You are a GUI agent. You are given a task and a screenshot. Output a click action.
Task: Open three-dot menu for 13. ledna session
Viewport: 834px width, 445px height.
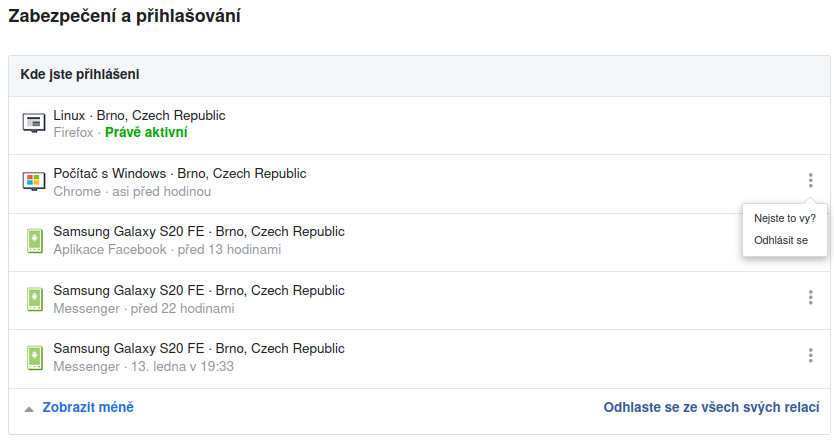click(x=811, y=355)
